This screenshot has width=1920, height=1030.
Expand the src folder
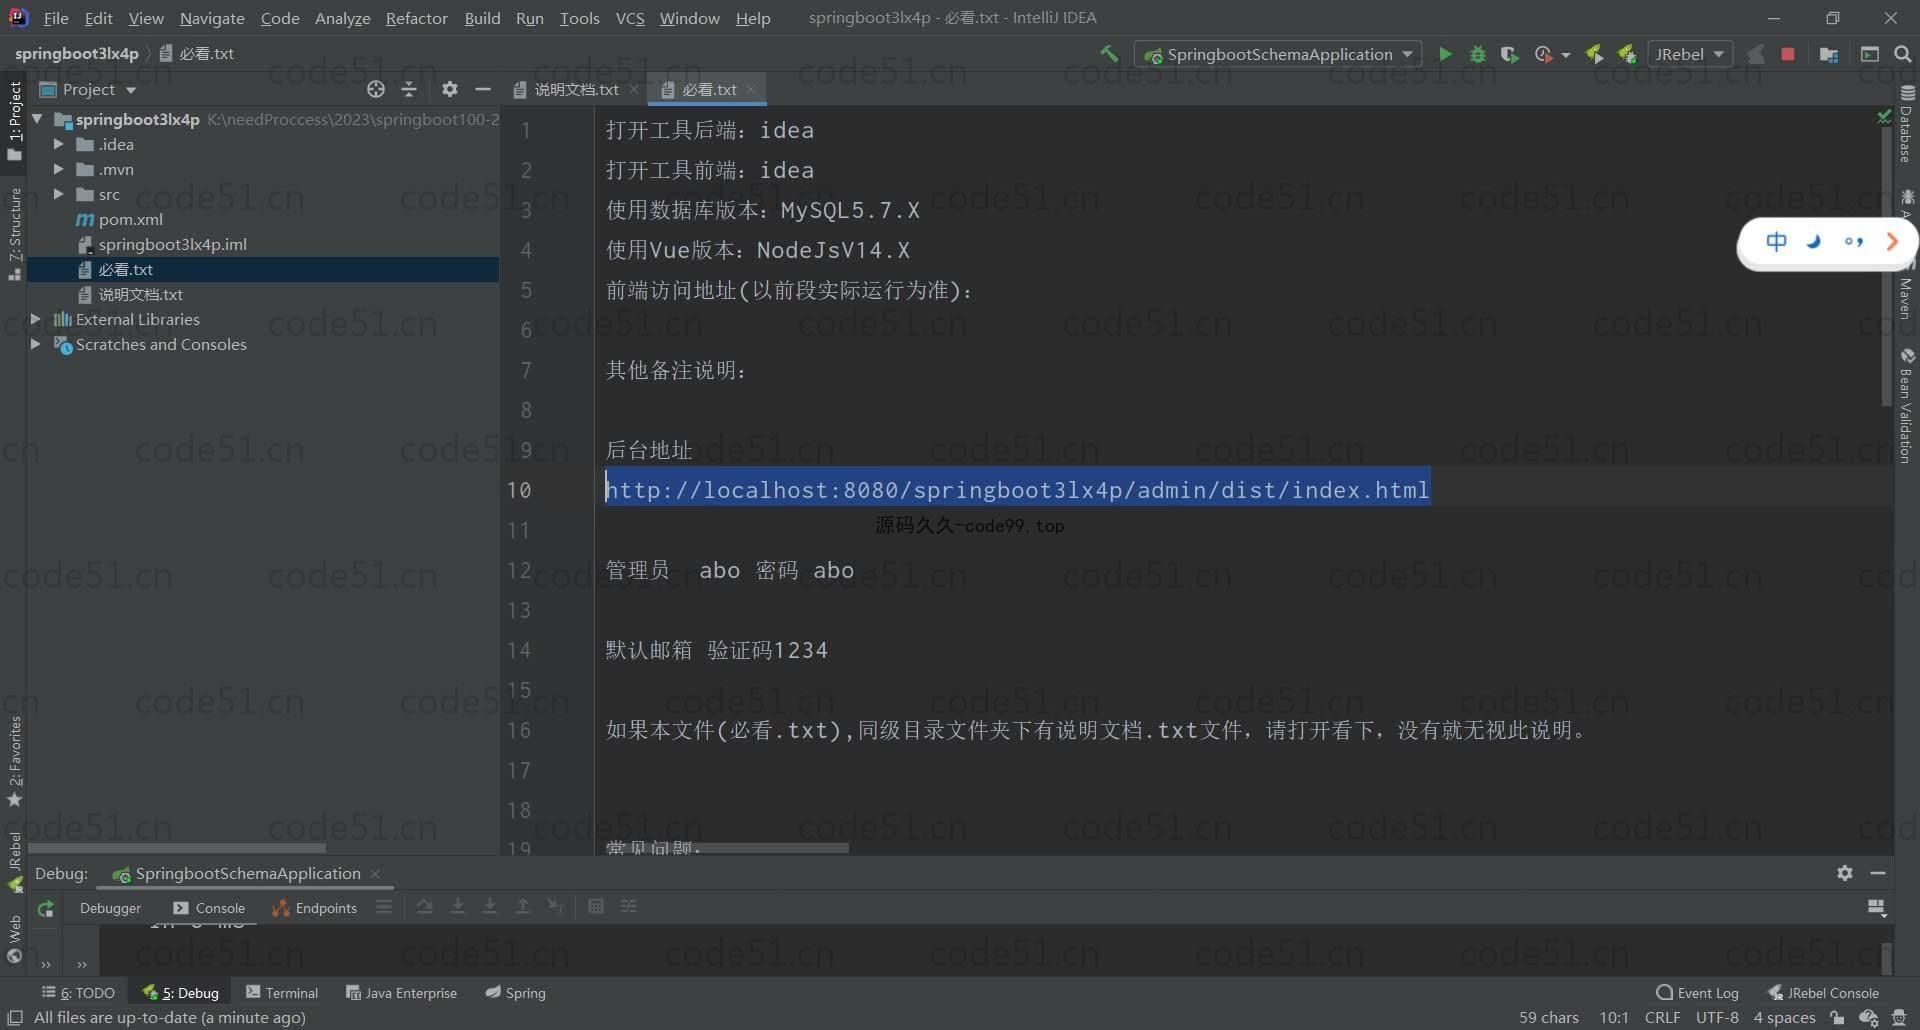pyautogui.click(x=58, y=194)
